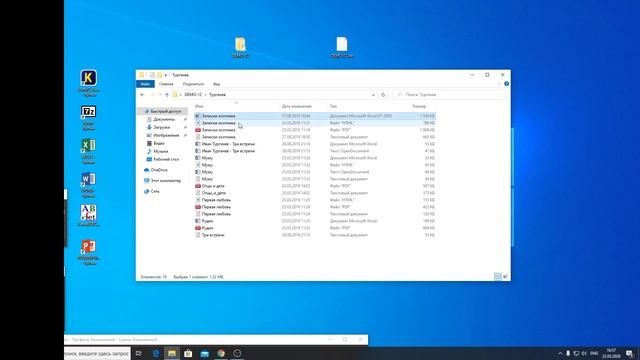This screenshot has width=640, height=360.
Task: Click the chevron between DEMO-12 and Тургенев
Action: [x=205, y=95]
